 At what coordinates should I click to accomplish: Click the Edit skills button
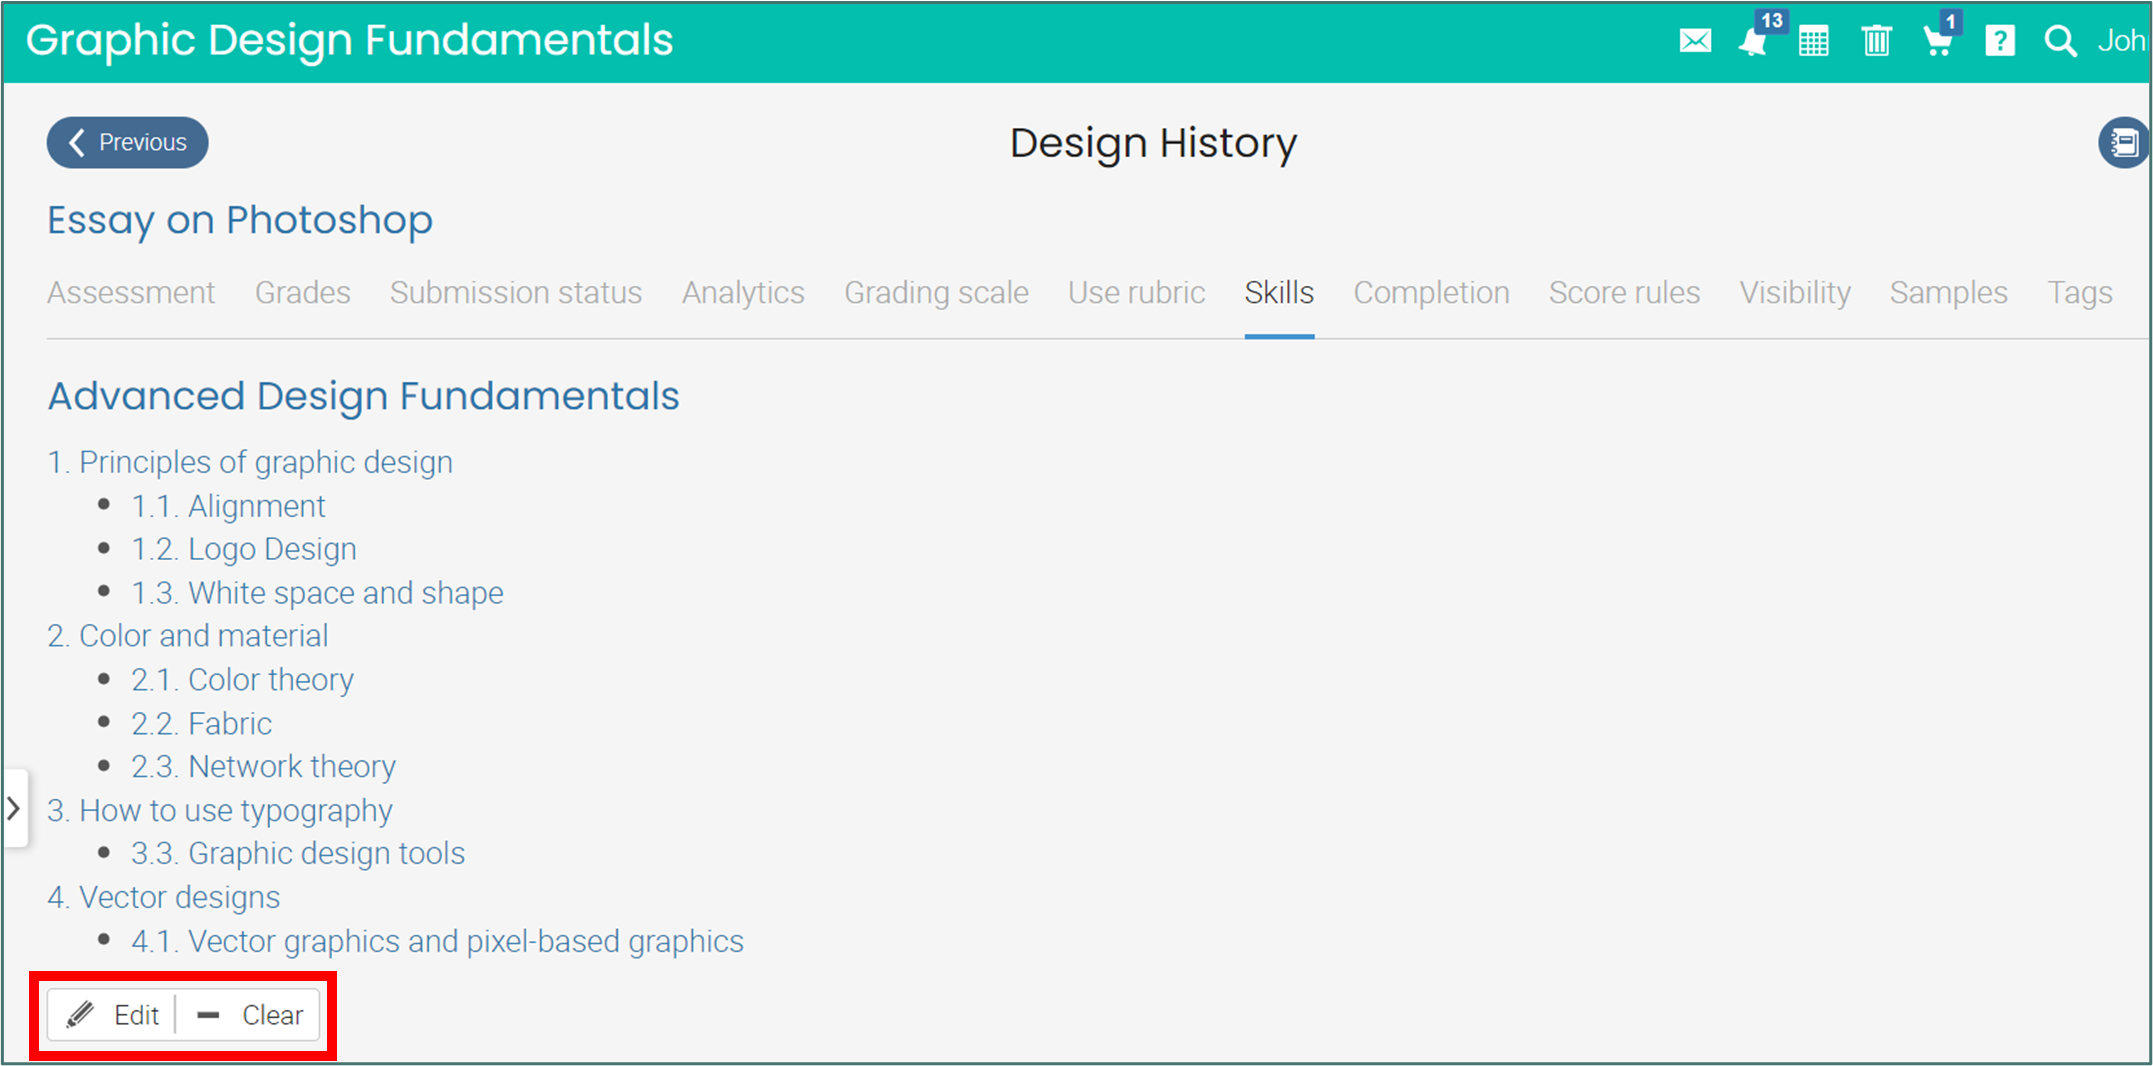click(x=113, y=1015)
